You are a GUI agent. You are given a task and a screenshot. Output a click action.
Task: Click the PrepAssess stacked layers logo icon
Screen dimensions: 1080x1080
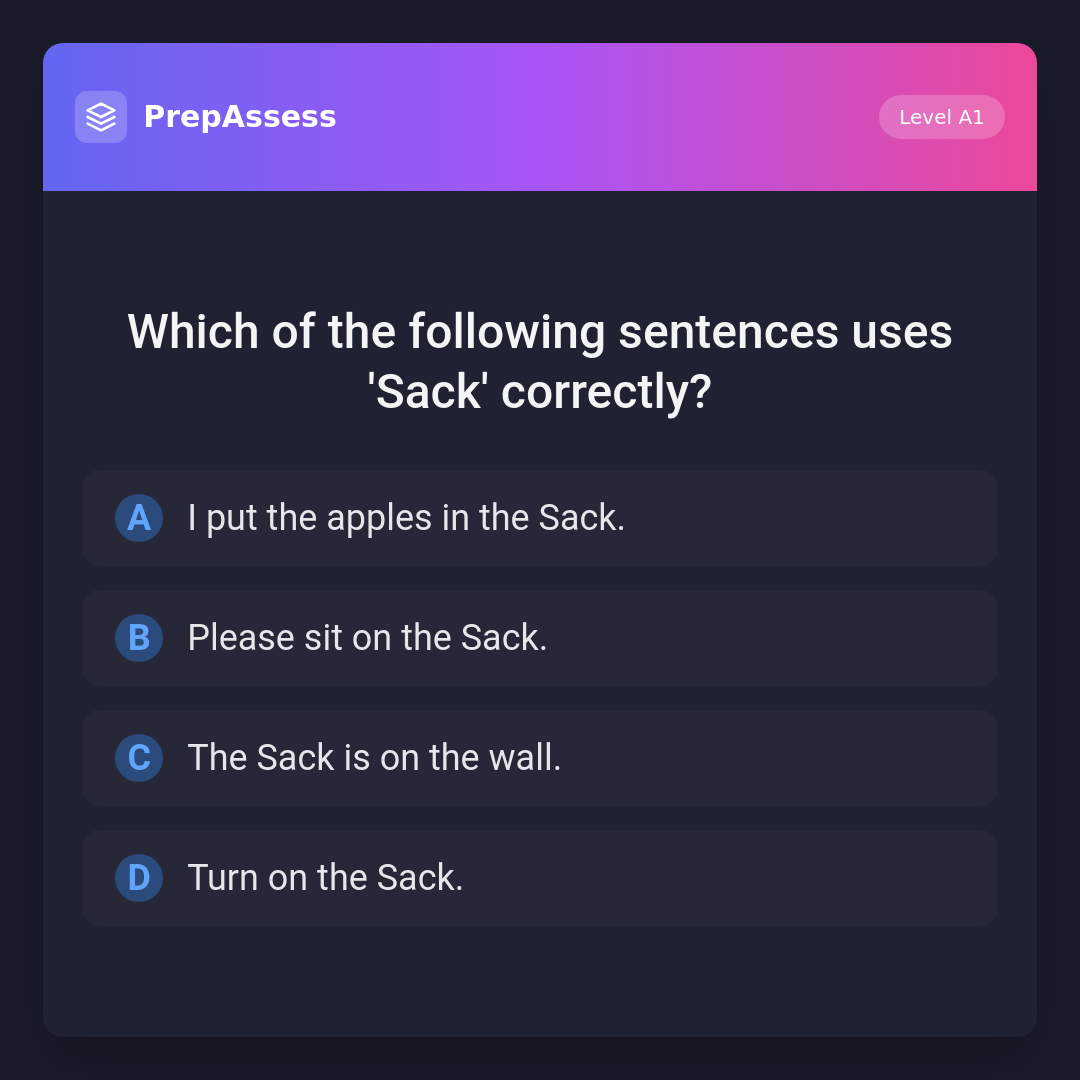click(x=101, y=117)
